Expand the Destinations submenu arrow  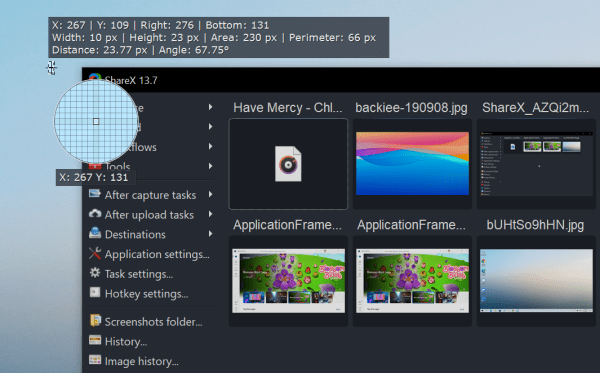(210, 234)
